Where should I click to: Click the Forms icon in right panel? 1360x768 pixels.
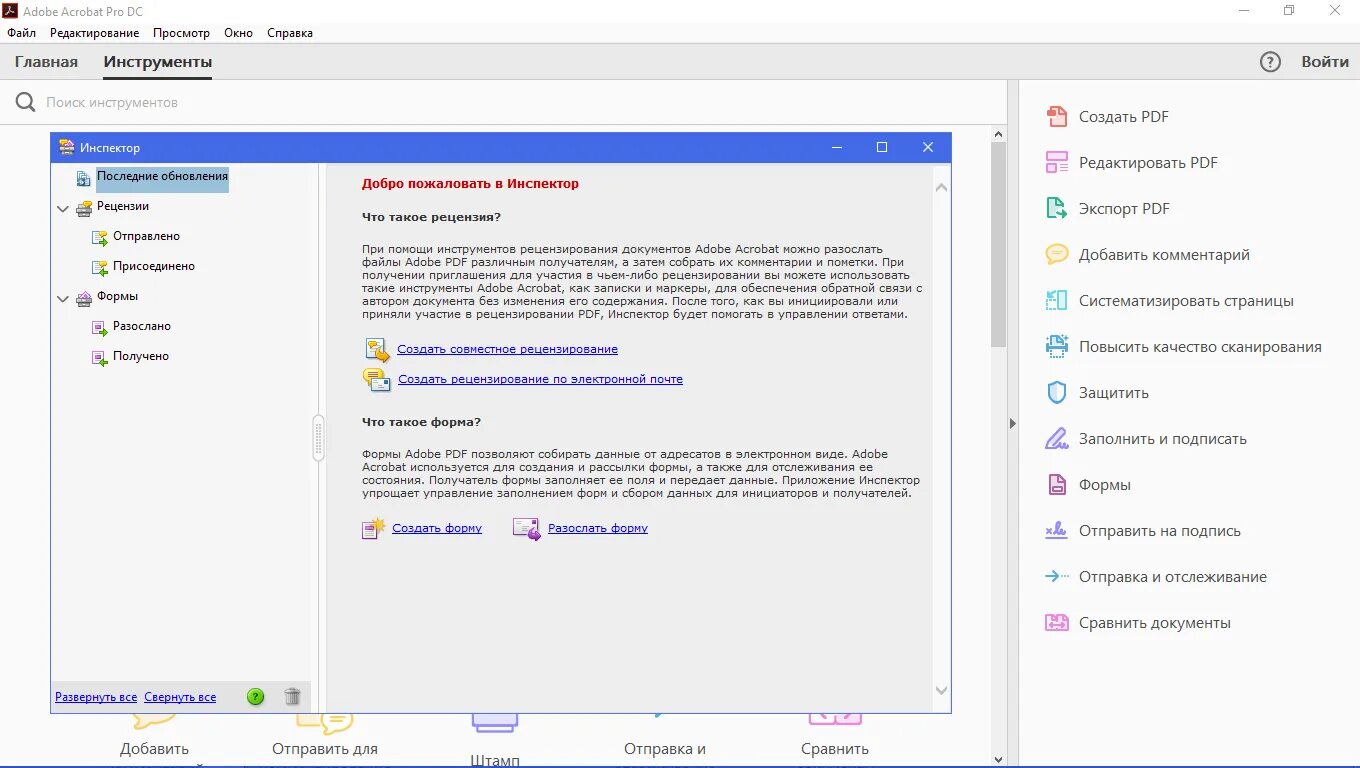tap(1056, 485)
